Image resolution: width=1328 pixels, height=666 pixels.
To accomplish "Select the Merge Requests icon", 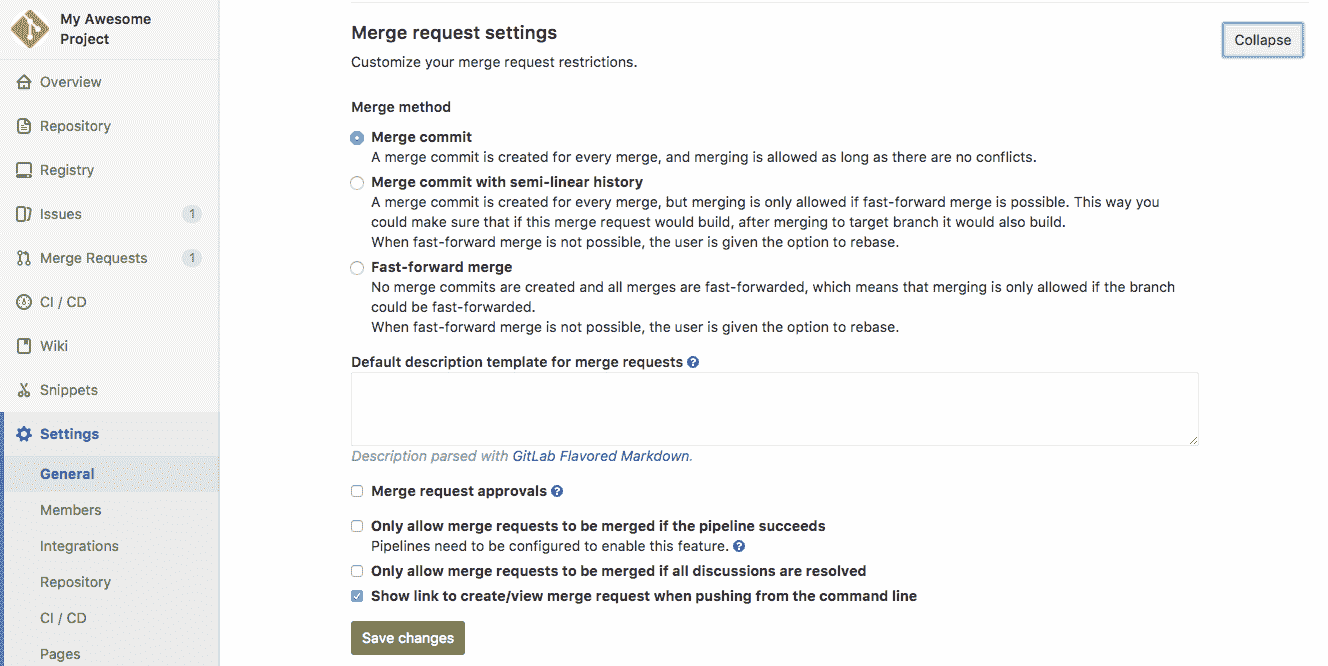I will click(22, 258).
